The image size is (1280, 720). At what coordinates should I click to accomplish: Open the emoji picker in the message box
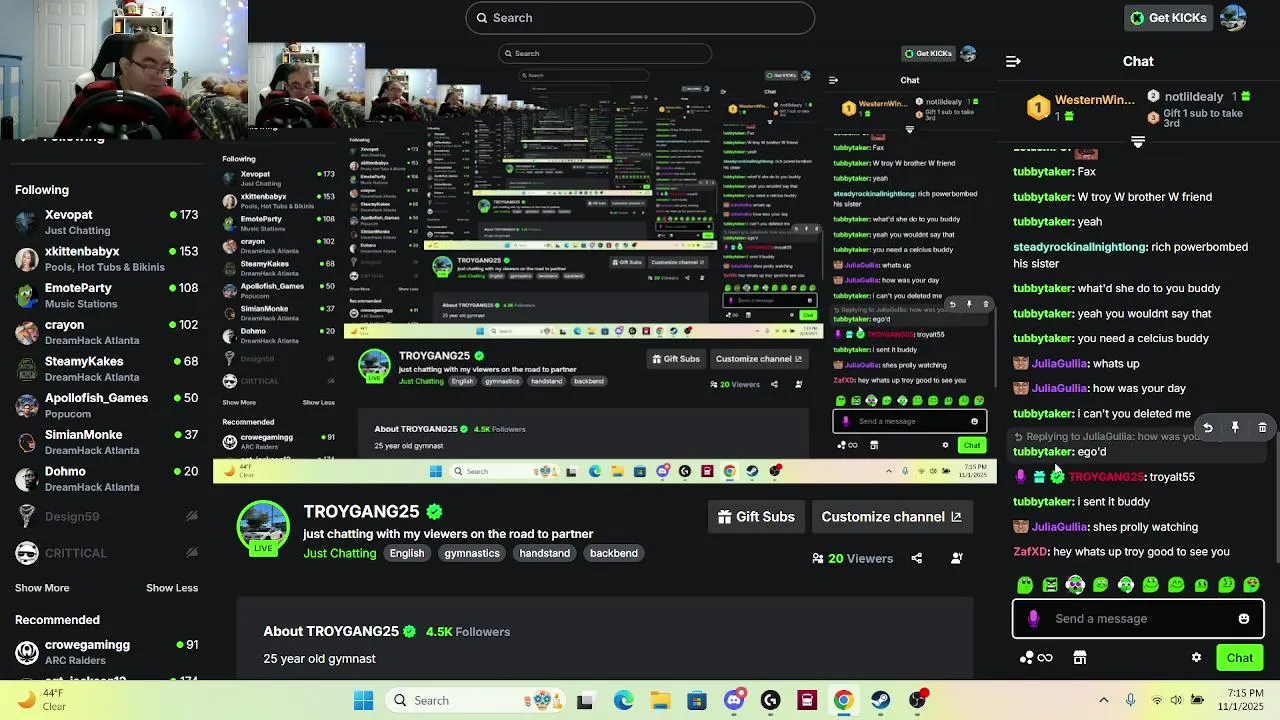[x=1244, y=619]
